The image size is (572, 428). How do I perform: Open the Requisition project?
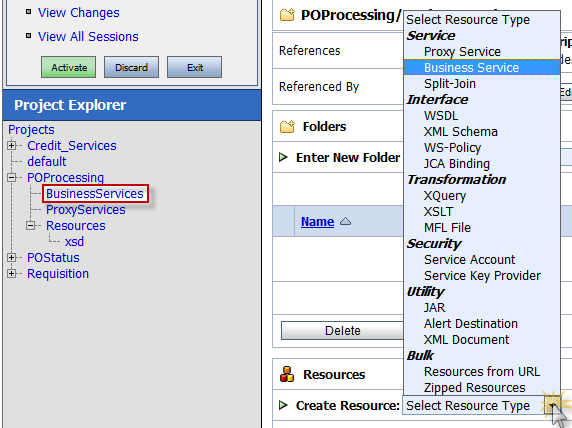click(x=58, y=274)
